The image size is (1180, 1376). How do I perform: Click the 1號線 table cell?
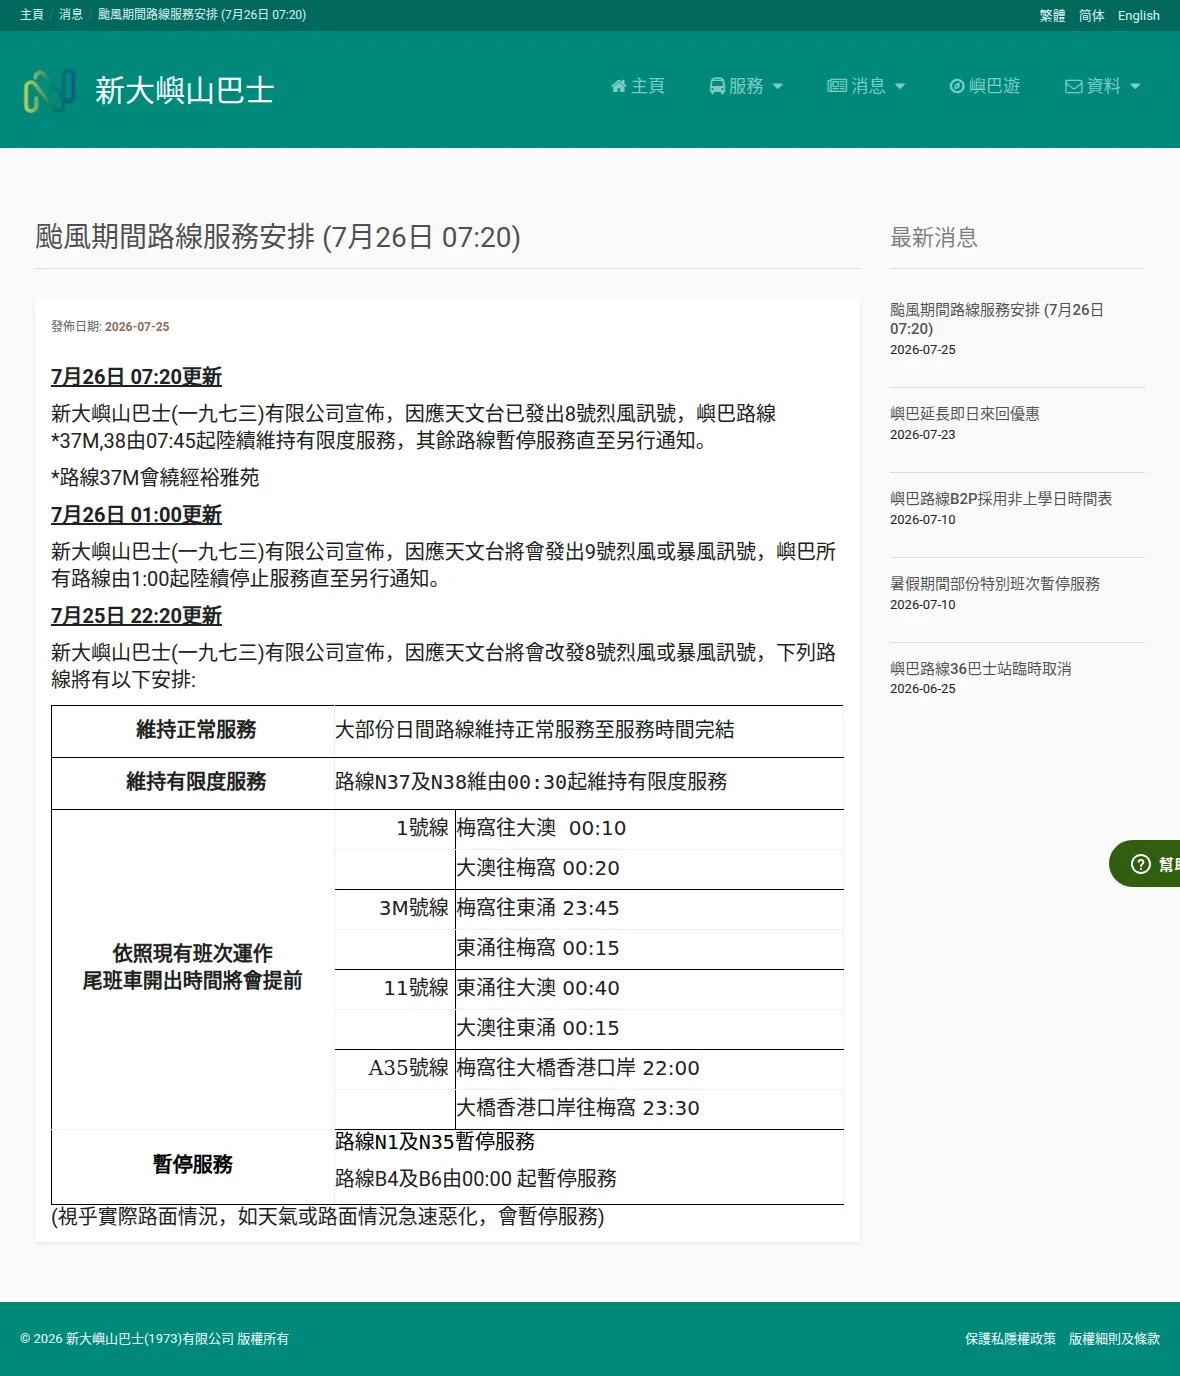click(395, 828)
